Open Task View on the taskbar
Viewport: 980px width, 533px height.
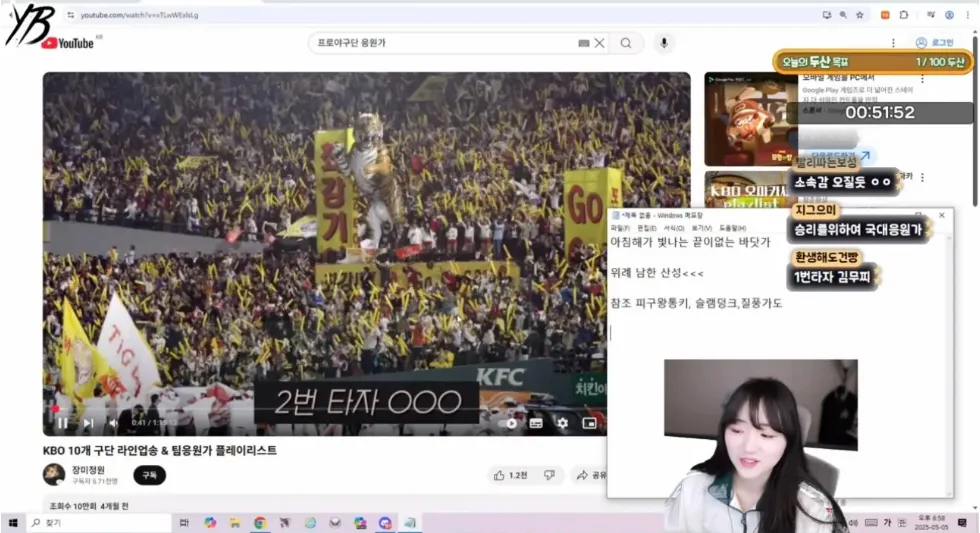click(184, 522)
